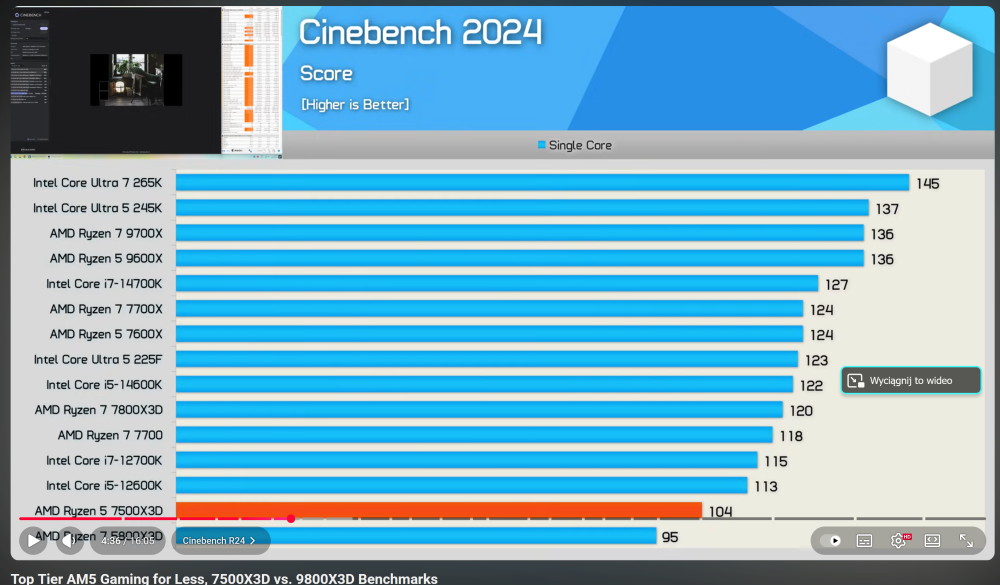Image resolution: width=1000 pixels, height=585 pixels.
Task: Click the 'AMD Ryzen 7 7700' label
Action: tap(110, 435)
